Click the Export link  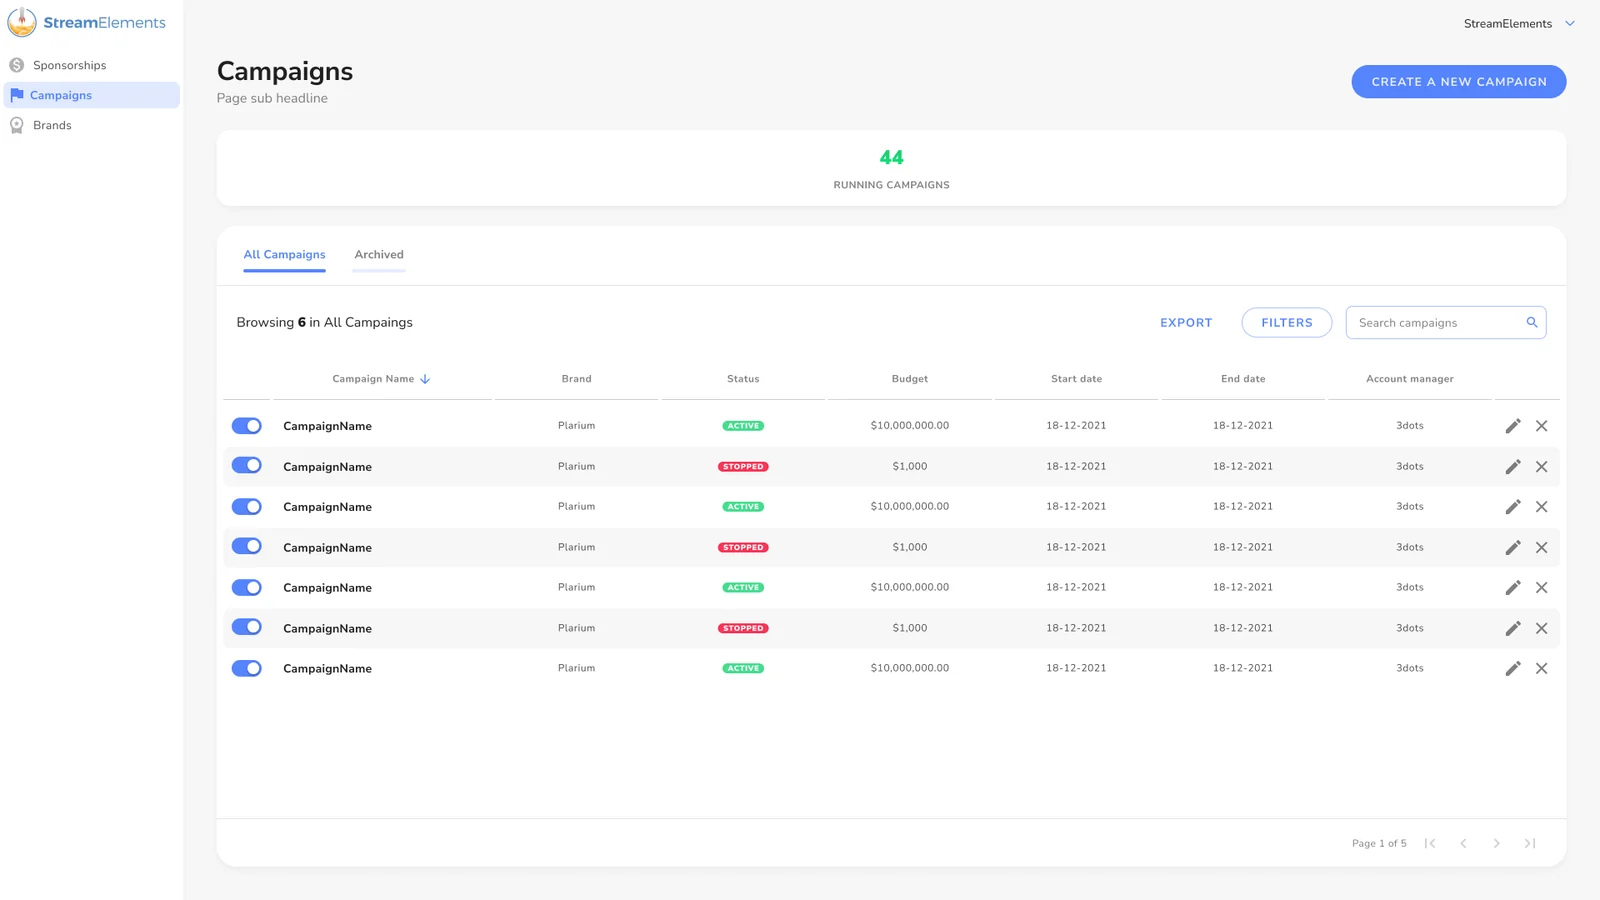[x=1186, y=323]
